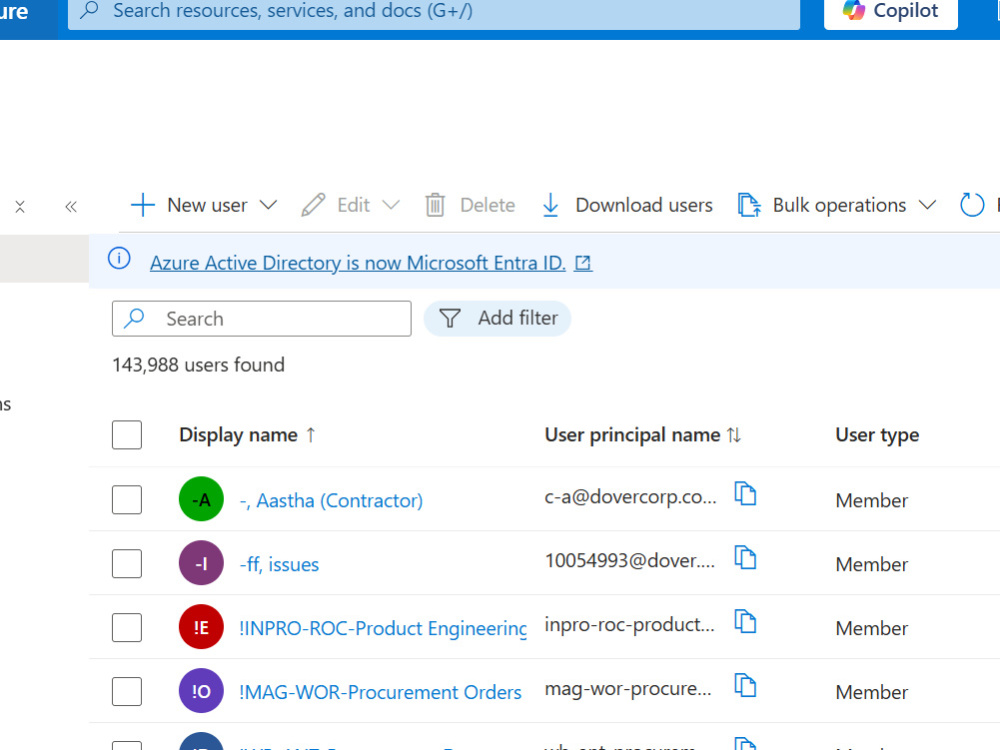Click the 10054993@dover... UPN text
1000x750 pixels.
630,561
